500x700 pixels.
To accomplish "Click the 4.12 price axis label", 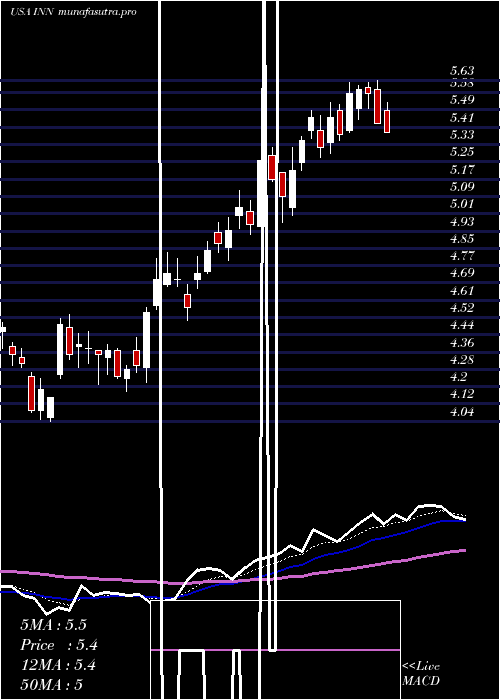I will pyautogui.click(x=462, y=394).
